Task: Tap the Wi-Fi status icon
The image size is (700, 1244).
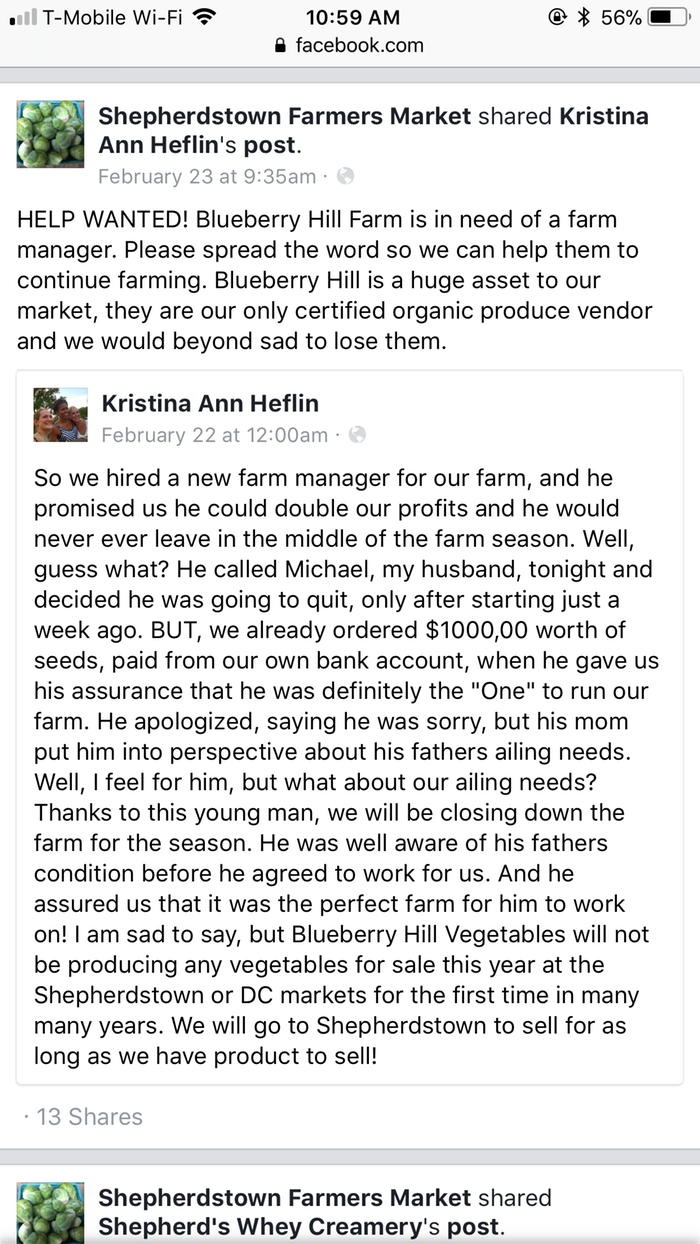Action: pyautogui.click(x=204, y=17)
